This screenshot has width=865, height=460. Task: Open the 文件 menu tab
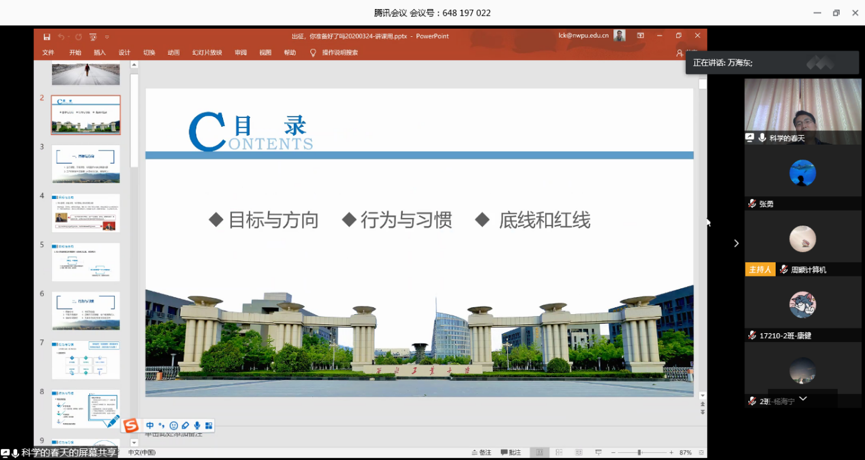48,53
